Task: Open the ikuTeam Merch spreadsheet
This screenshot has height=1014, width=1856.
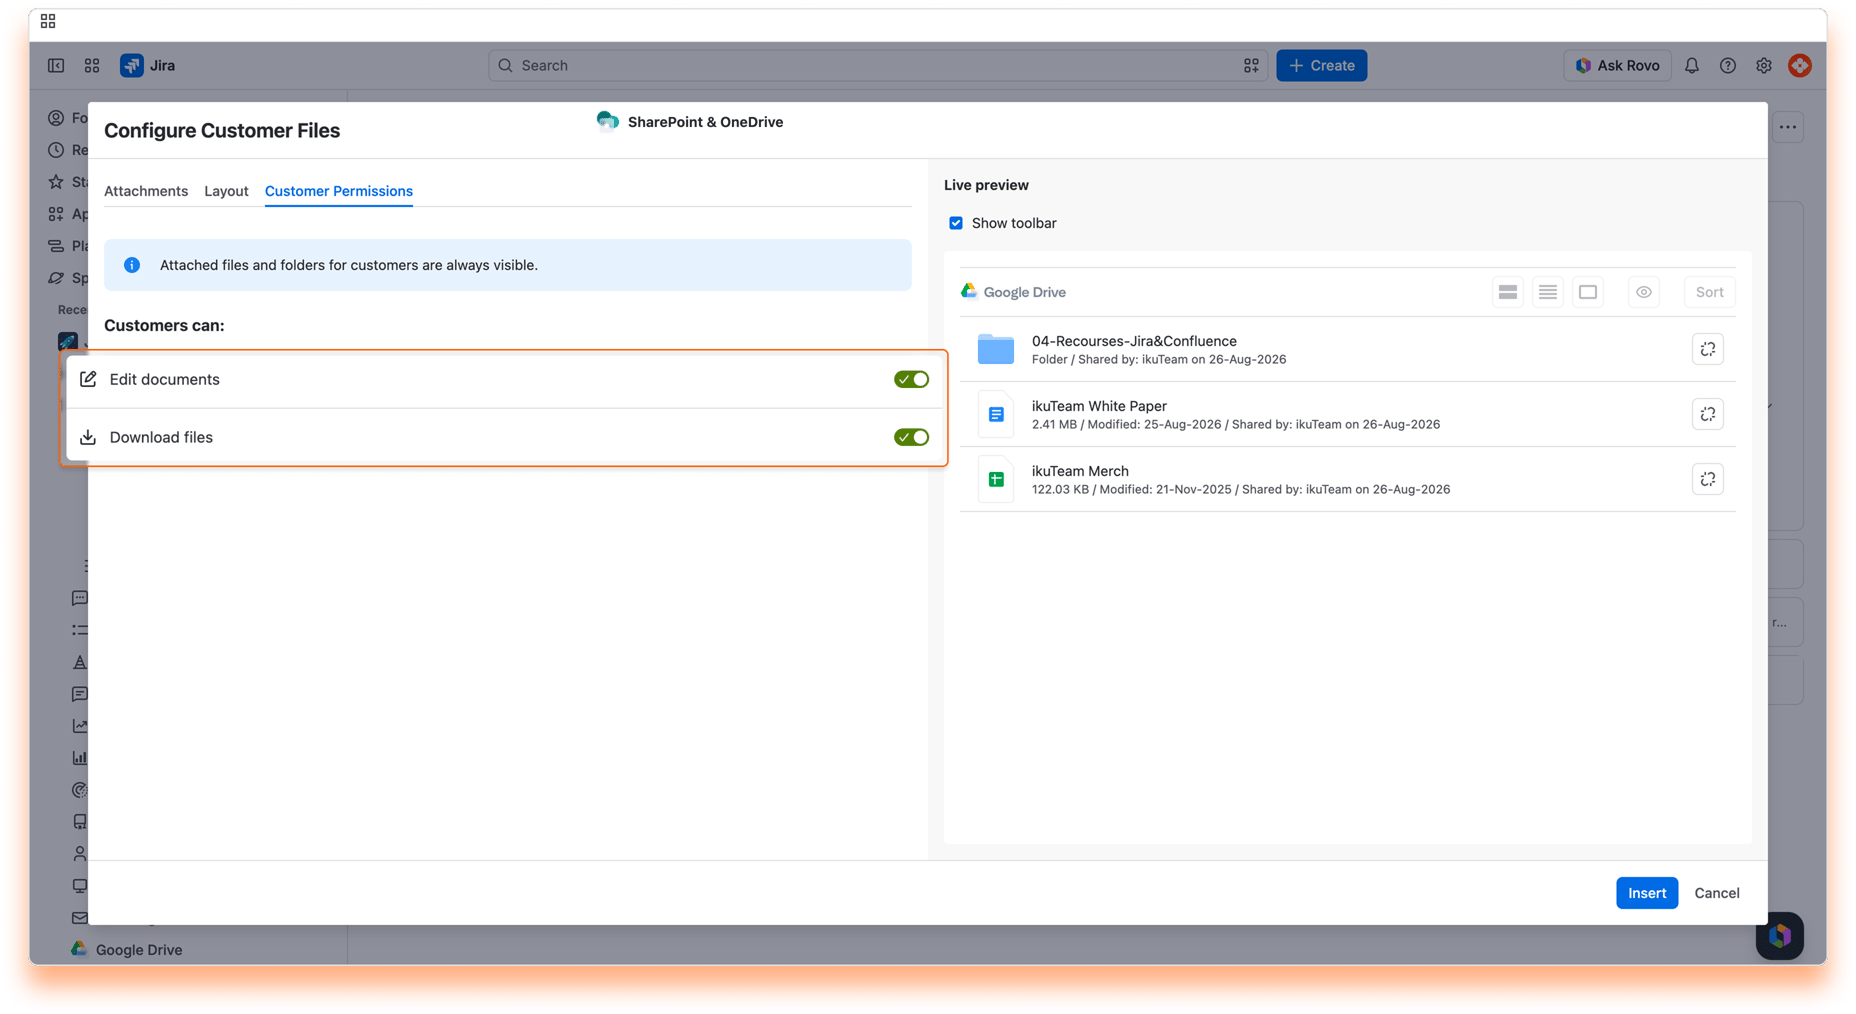Action: pyautogui.click(x=1080, y=471)
